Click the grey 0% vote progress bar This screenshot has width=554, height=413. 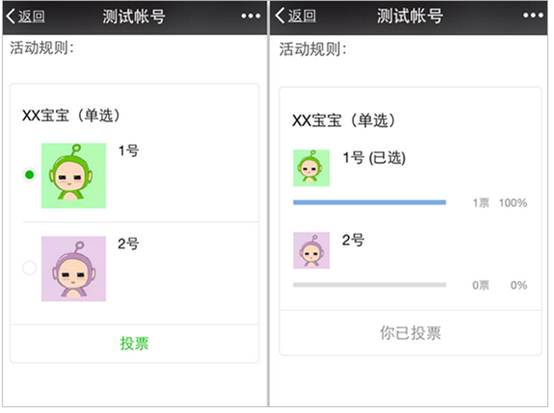[x=370, y=285]
